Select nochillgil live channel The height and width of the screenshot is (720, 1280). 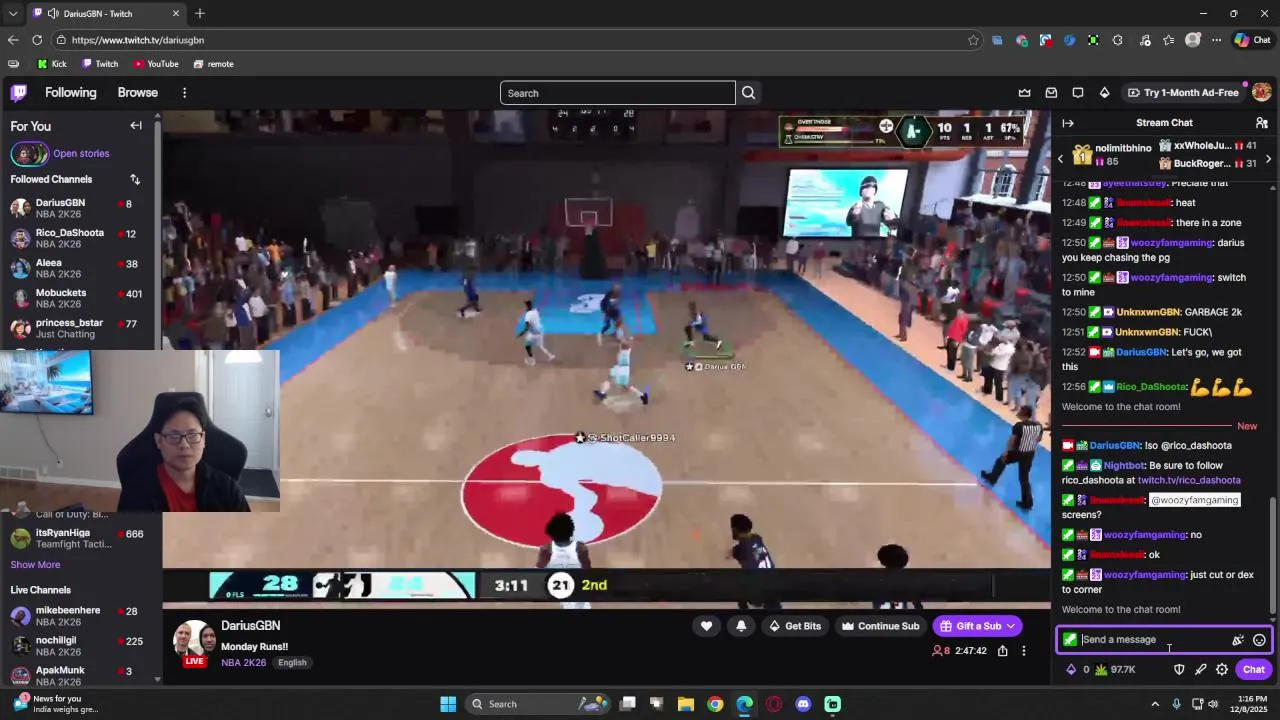[x=79, y=645]
